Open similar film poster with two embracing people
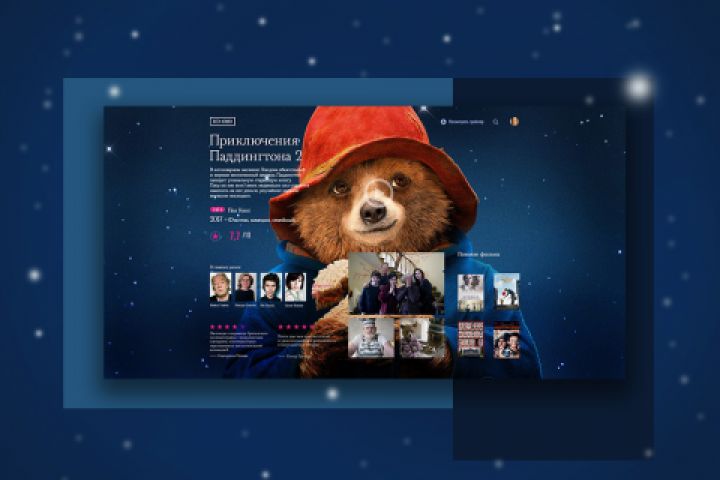Viewport: 720px width, 480px height. 506,340
